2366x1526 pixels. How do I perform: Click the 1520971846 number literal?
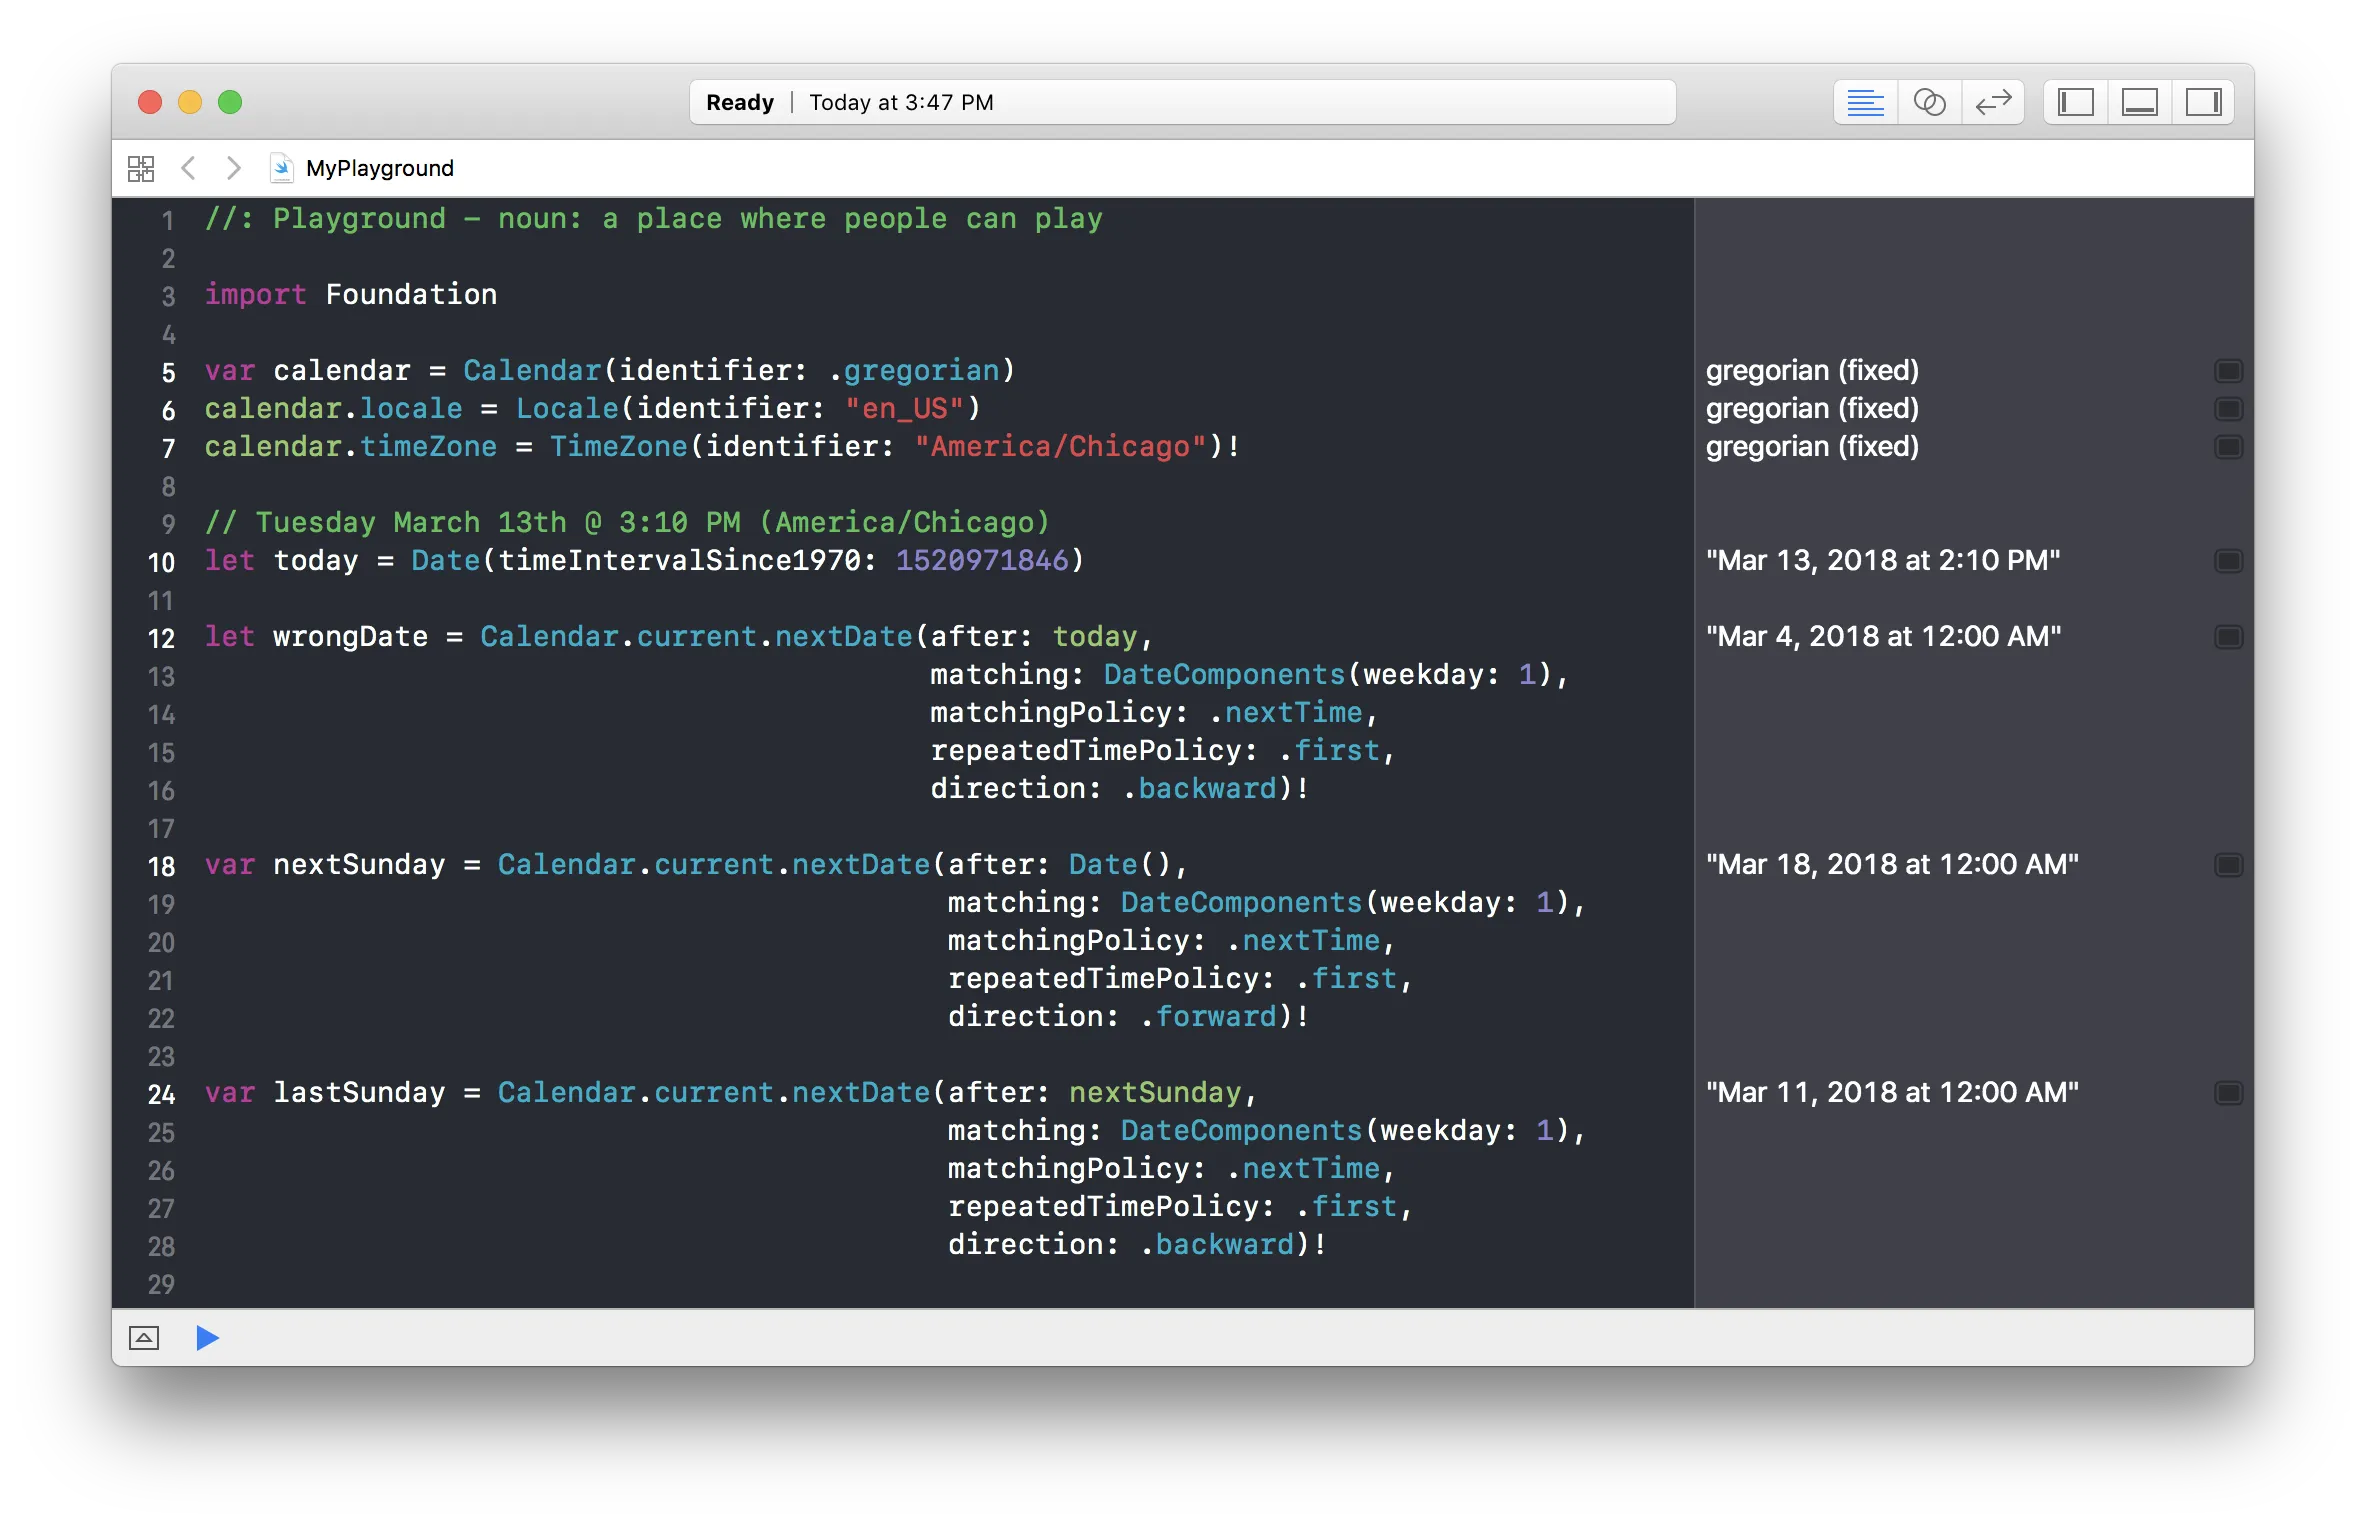pyautogui.click(x=982, y=561)
